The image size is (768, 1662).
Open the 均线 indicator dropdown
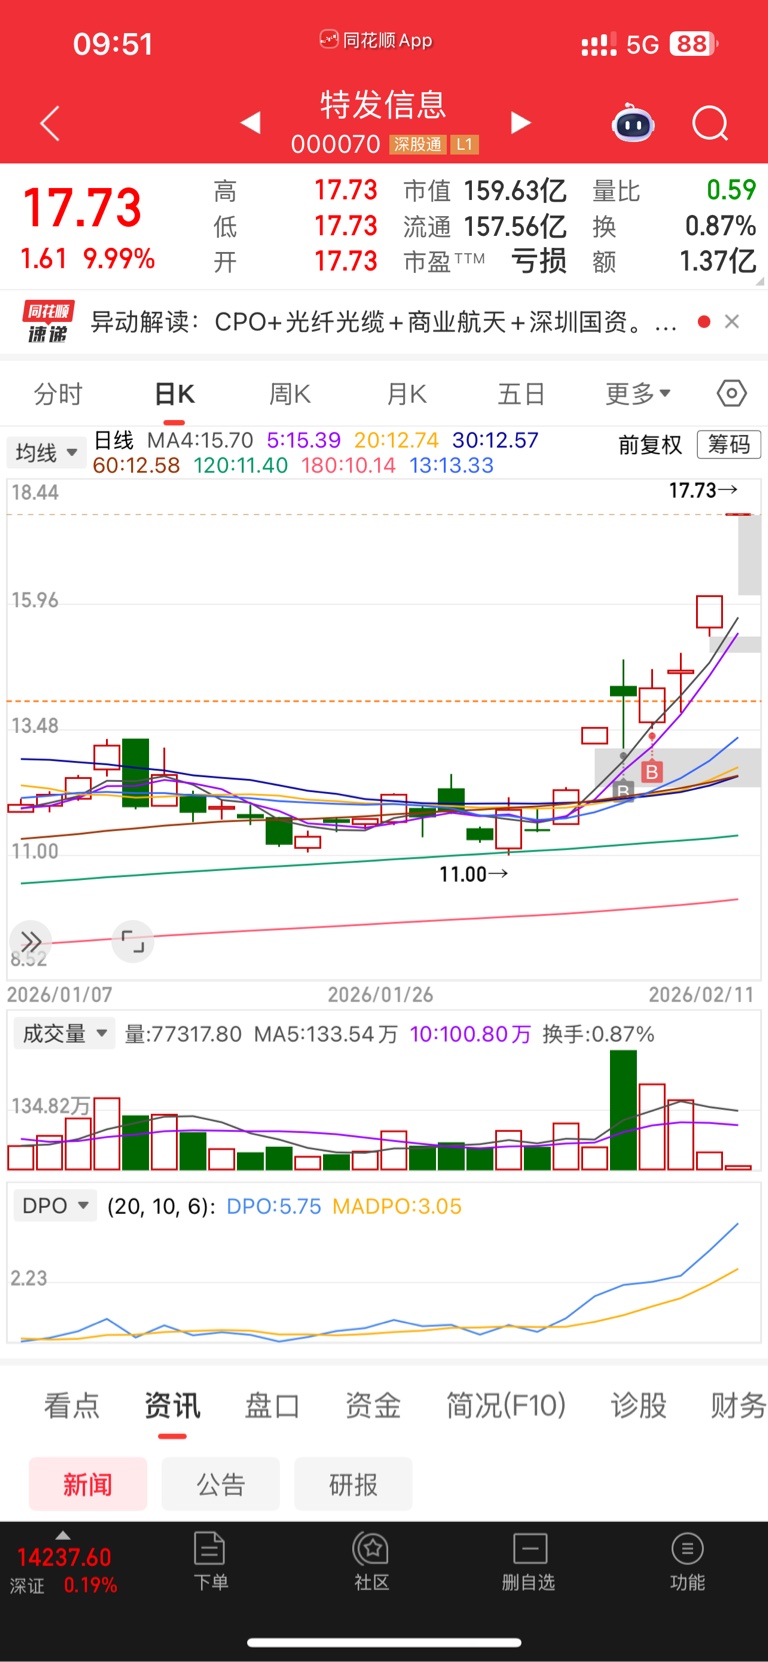coord(45,452)
